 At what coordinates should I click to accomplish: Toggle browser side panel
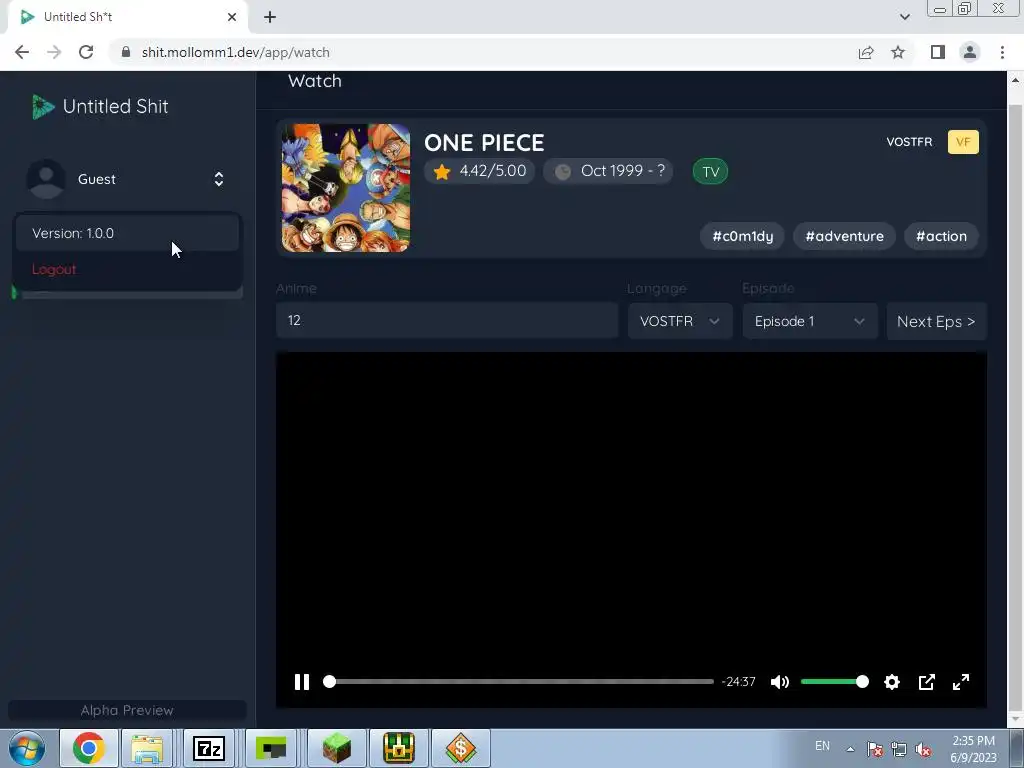pos(938,52)
